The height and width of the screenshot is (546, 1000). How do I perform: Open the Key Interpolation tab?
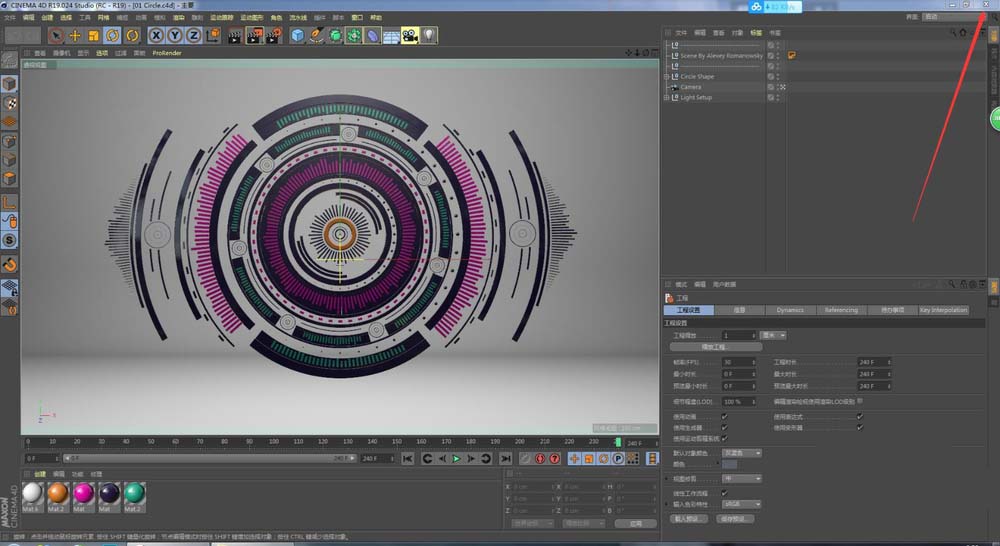(x=943, y=310)
